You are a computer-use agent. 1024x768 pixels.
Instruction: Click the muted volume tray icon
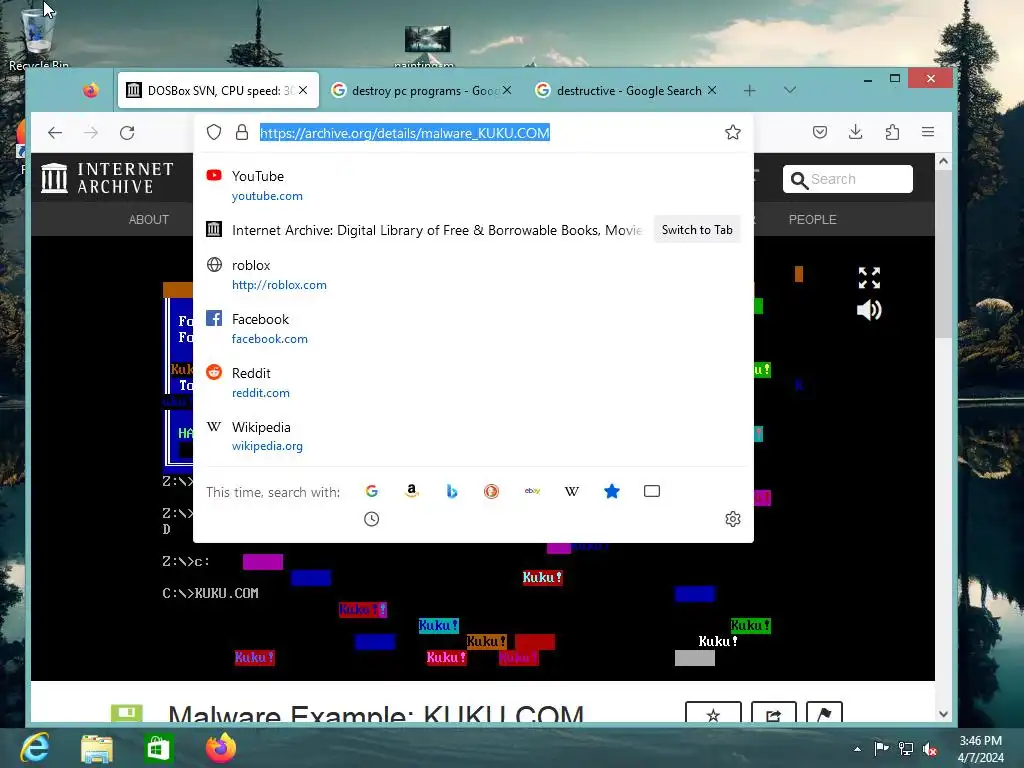[930, 748]
